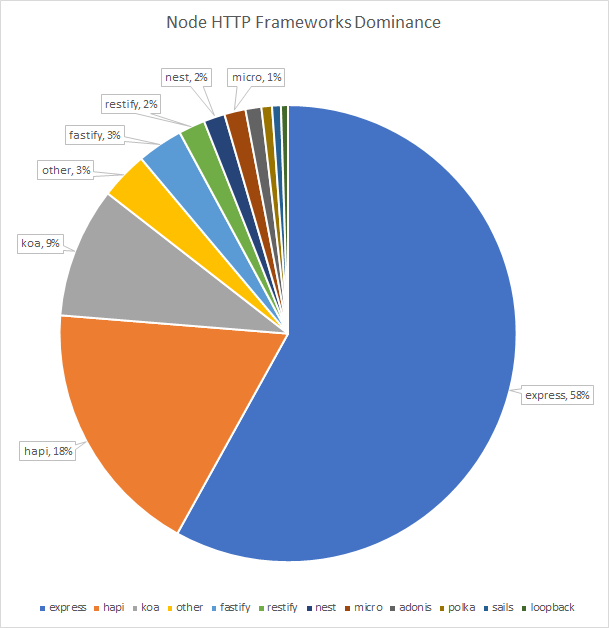The width and height of the screenshot is (609, 628).
Task: Click the express, 58% data label
Action: pyautogui.click(x=557, y=395)
